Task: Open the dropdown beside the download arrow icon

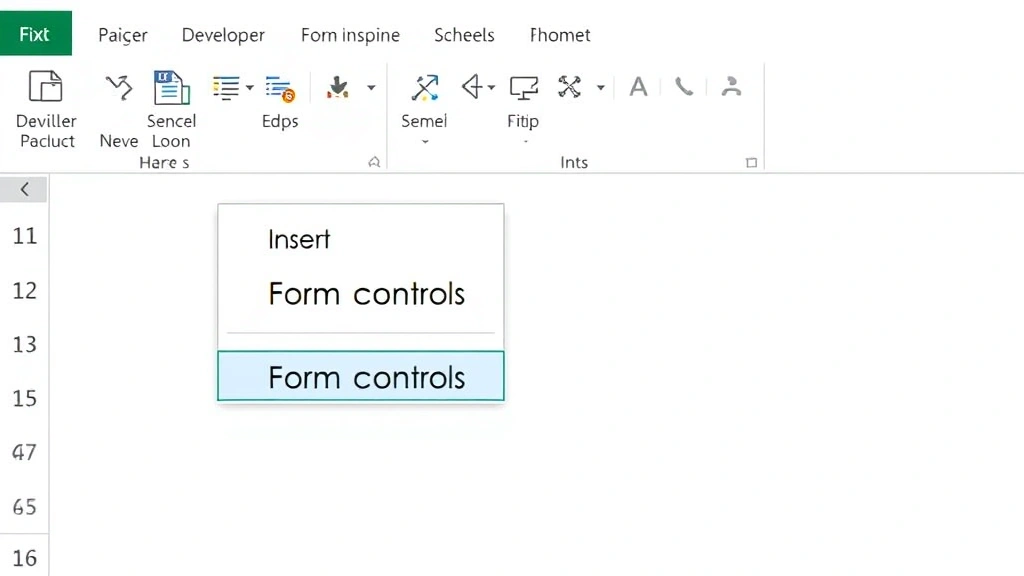Action: click(x=370, y=87)
